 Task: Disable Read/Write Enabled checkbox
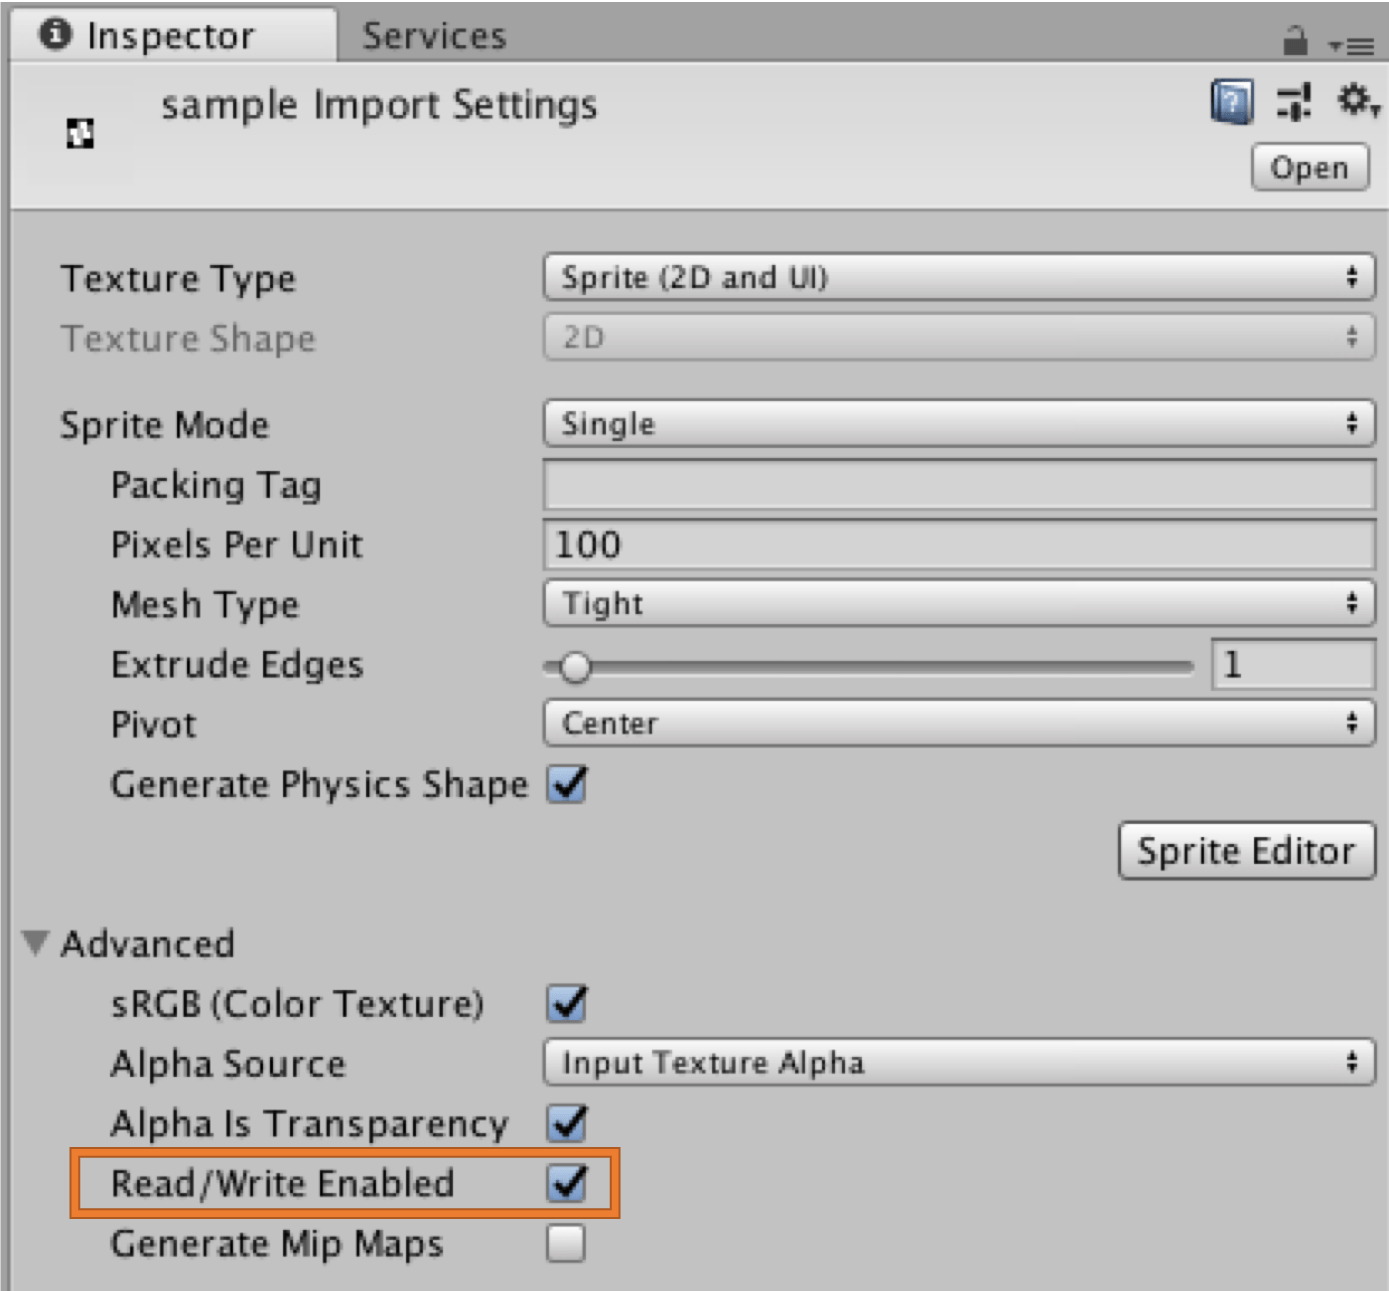coord(567,1183)
